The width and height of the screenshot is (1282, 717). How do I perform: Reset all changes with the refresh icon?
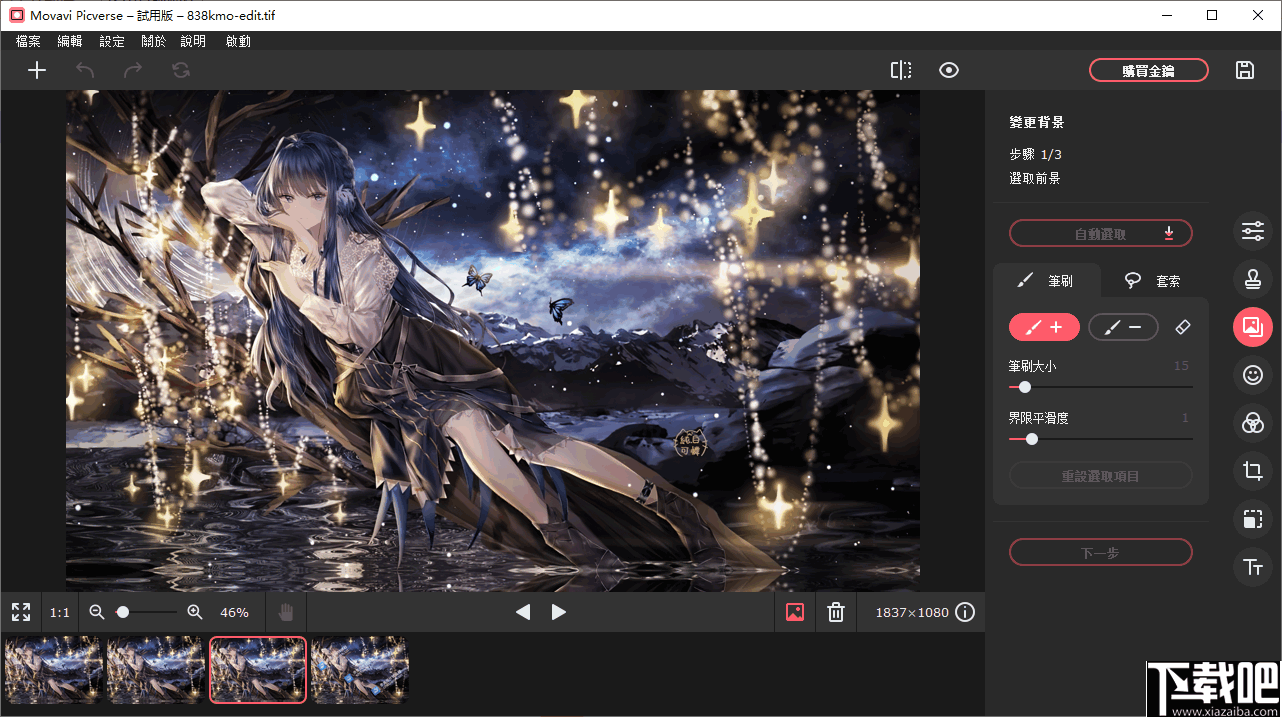[x=181, y=70]
